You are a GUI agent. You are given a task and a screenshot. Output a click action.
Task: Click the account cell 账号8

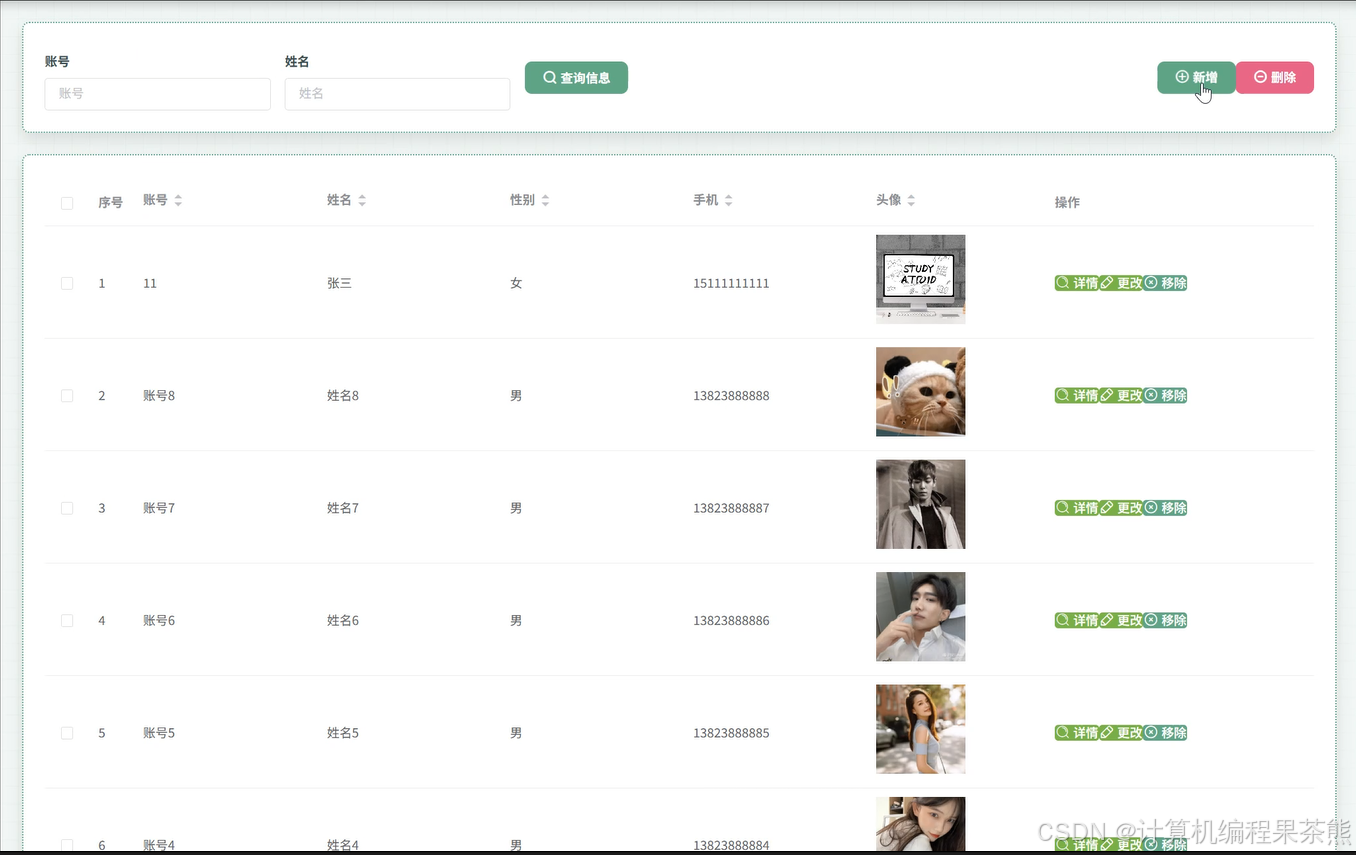[x=159, y=396]
